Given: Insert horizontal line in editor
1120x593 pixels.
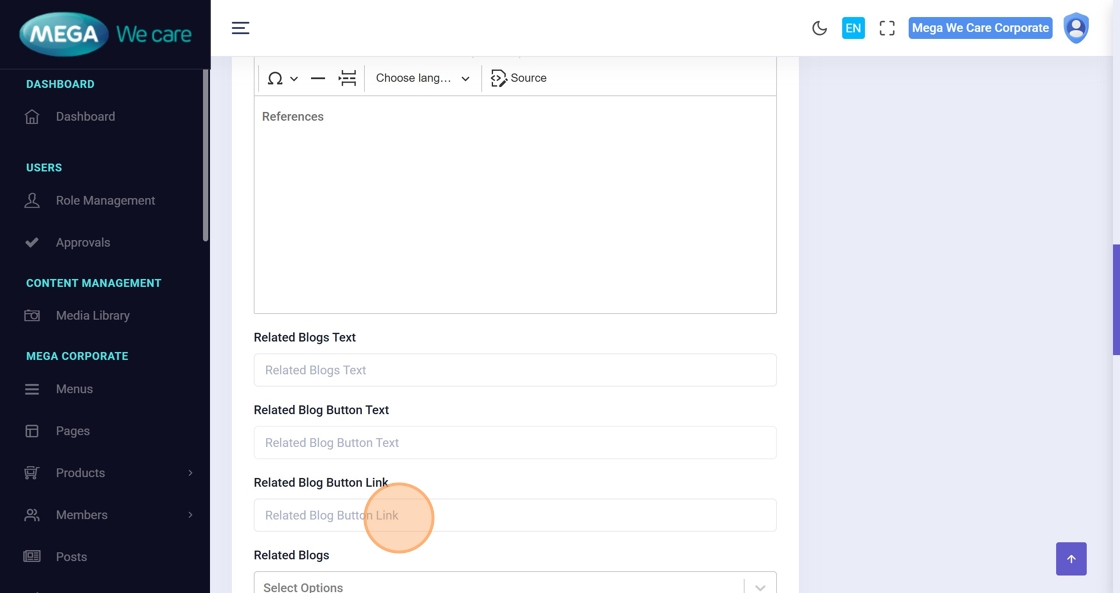Looking at the screenshot, I should (318, 78).
